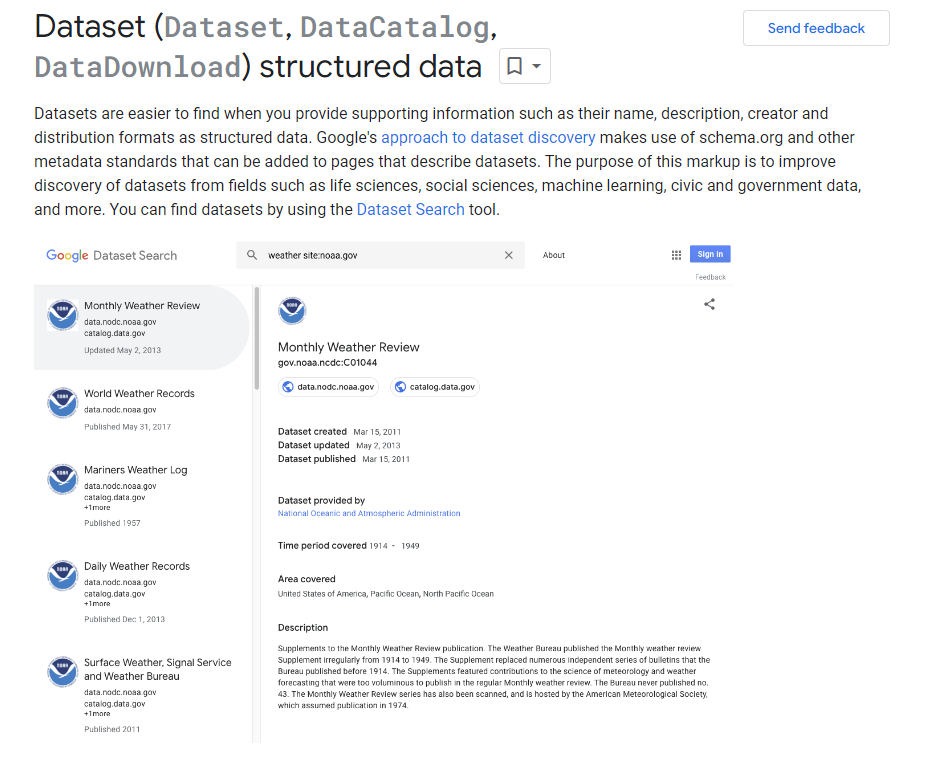This screenshot has width=925, height=758.
Task: Open National Oceanic and Atmospheric Administration link
Action: (x=369, y=513)
